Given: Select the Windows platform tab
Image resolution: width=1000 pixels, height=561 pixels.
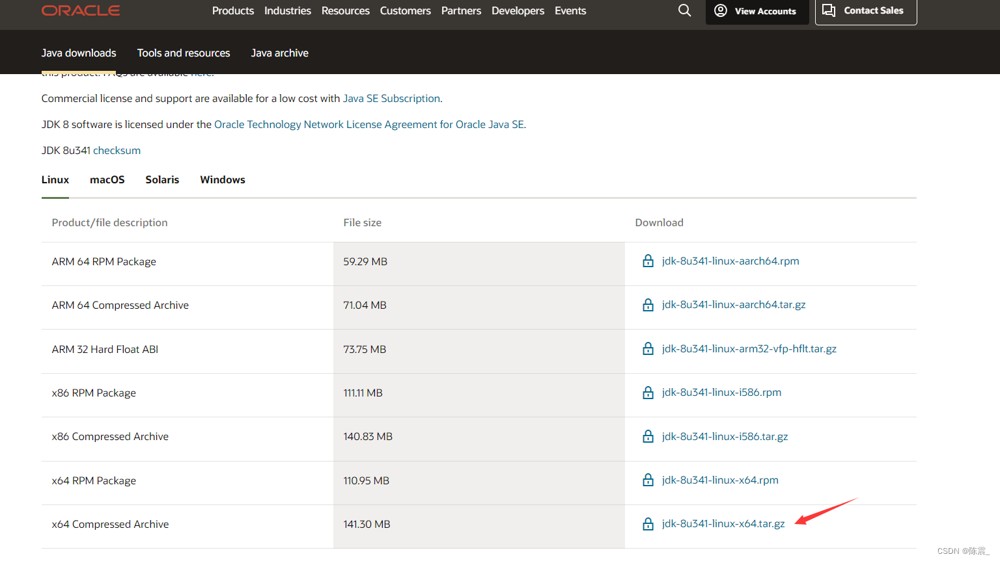Looking at the screenshot, I should pos(223,180).
